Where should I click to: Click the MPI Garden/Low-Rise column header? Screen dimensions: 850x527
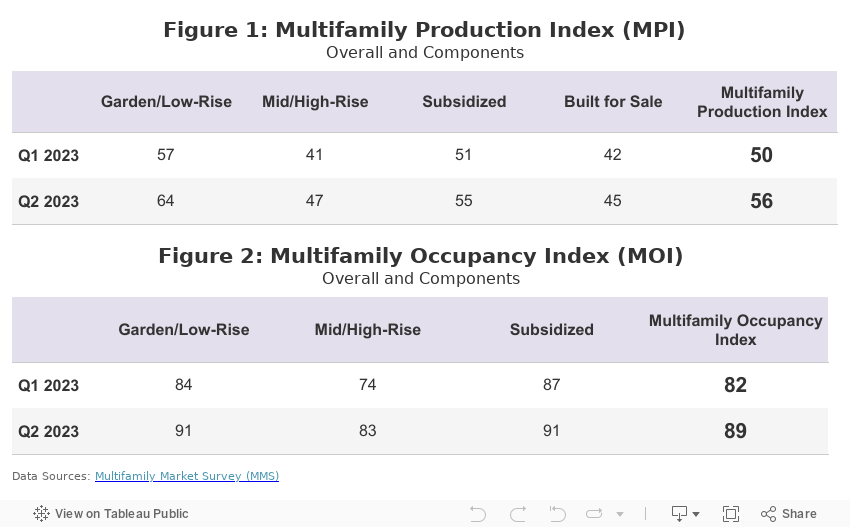coord(166,101)
